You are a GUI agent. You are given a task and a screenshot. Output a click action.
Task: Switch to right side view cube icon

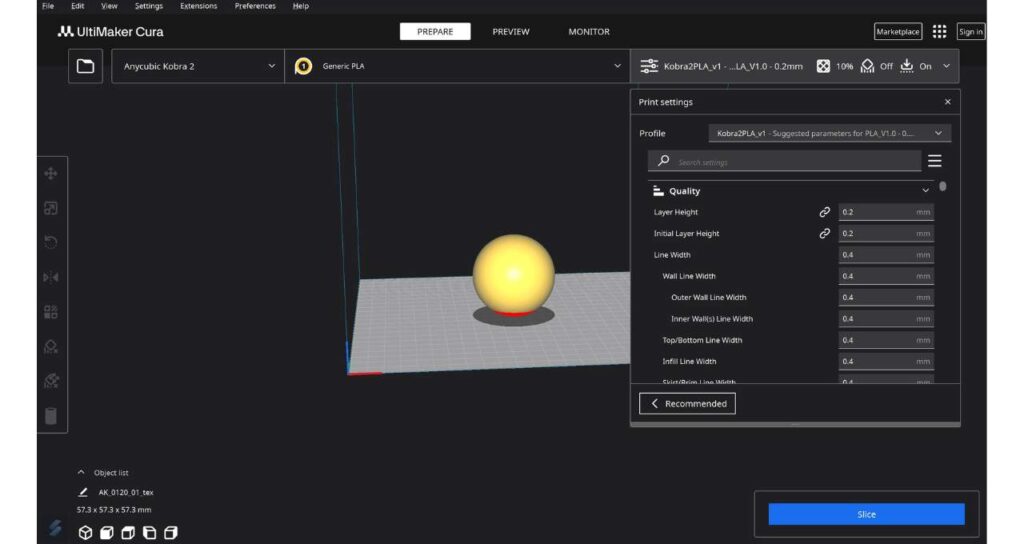click(x=170, y=533)
